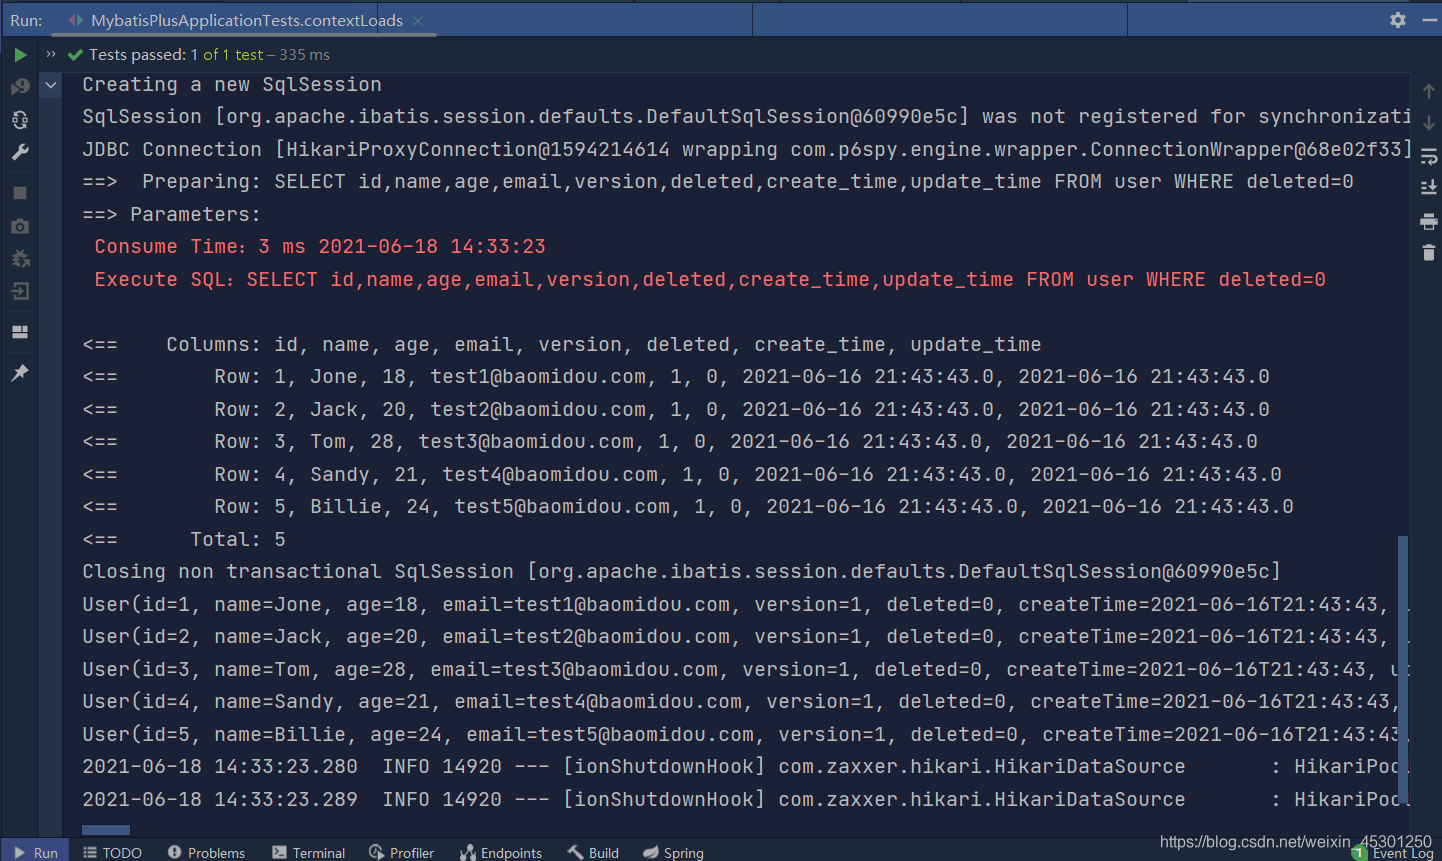
Task: Click 'Closing non transactional SqlSession' line
Action: pos(682,572)
